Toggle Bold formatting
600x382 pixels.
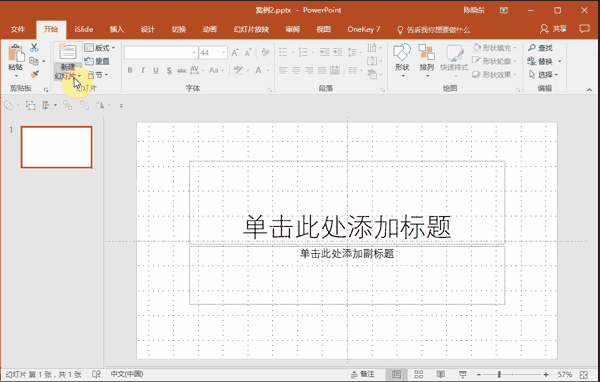pos(130,70)
